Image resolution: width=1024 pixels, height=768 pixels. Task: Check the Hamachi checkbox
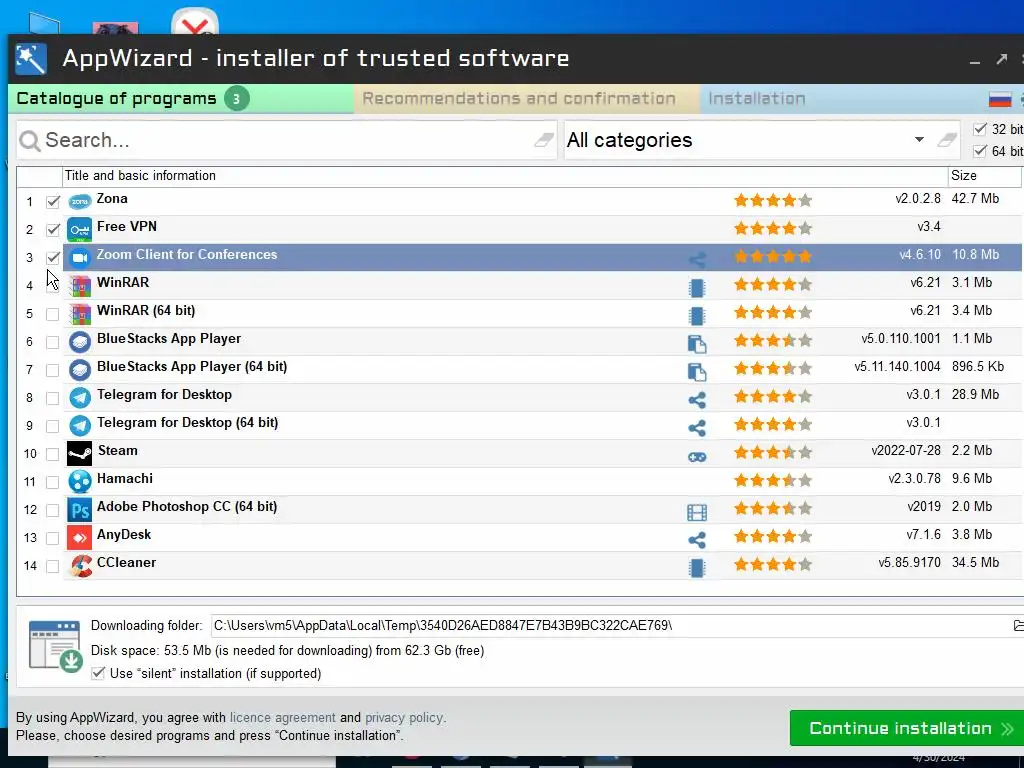click(53, 482)
